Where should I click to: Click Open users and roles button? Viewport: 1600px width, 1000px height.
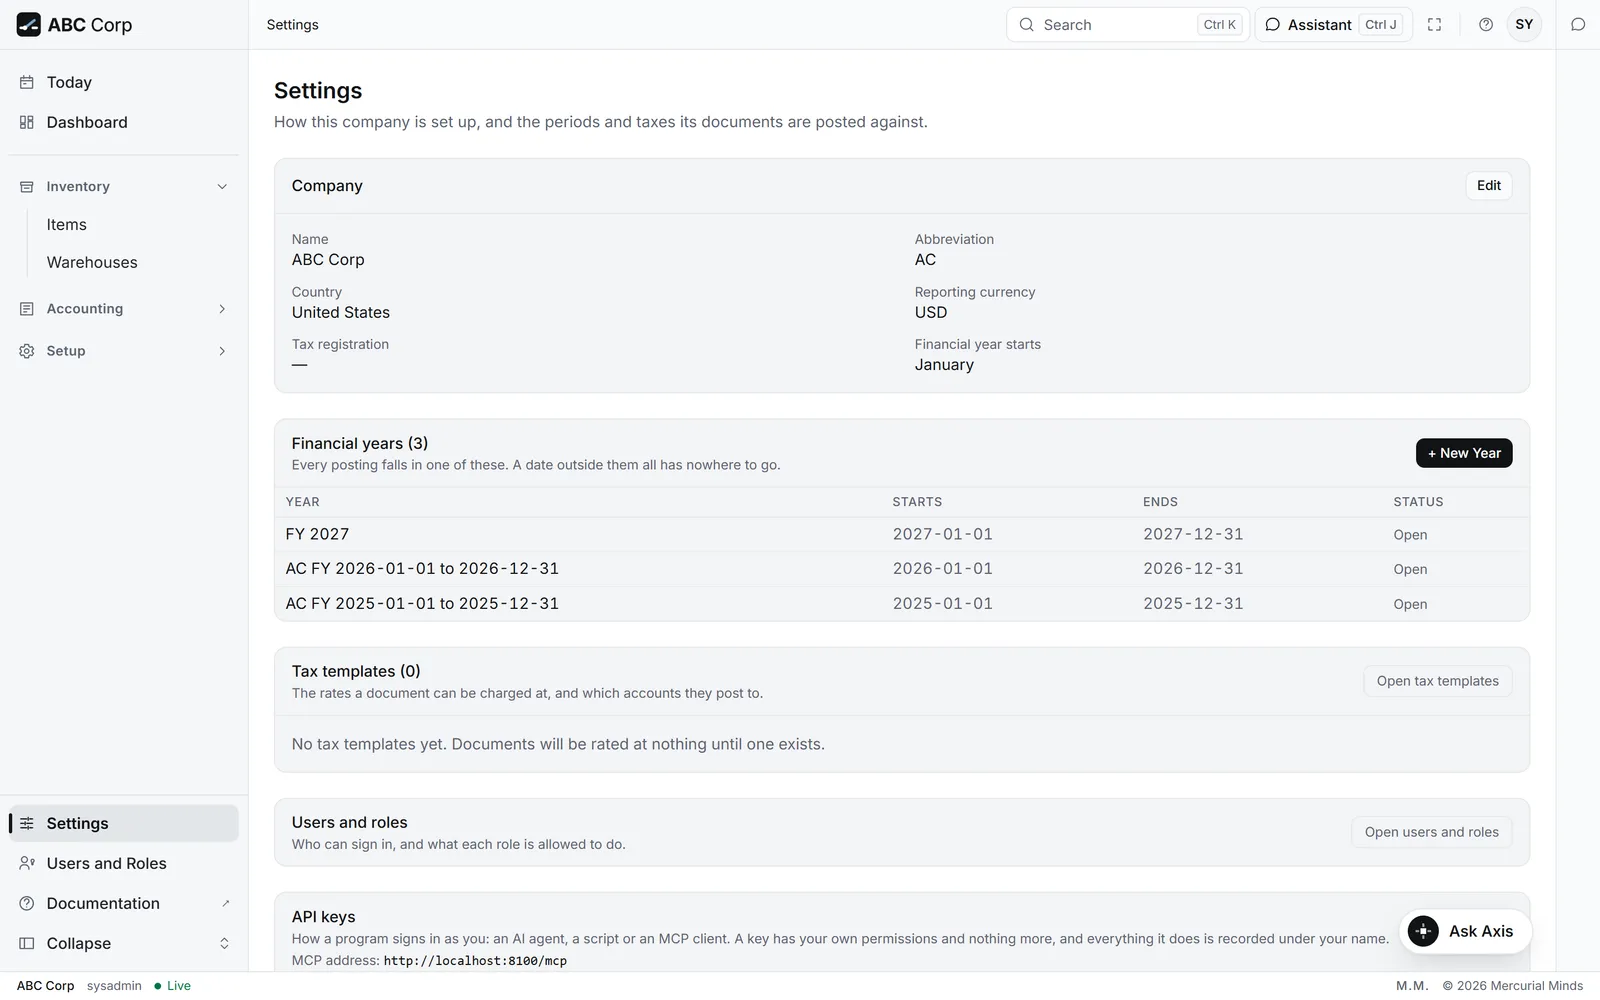point(1432,832)
